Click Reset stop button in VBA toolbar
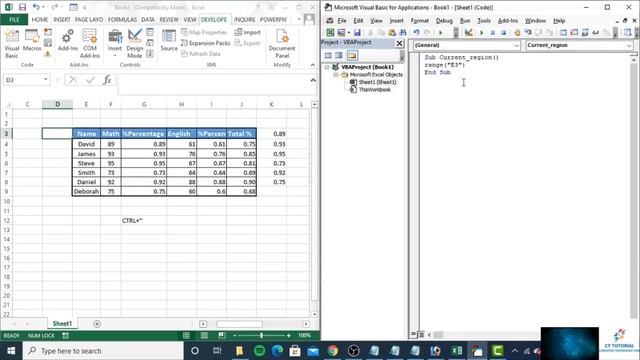The image size is (640, 360). [x=504, y=33]
